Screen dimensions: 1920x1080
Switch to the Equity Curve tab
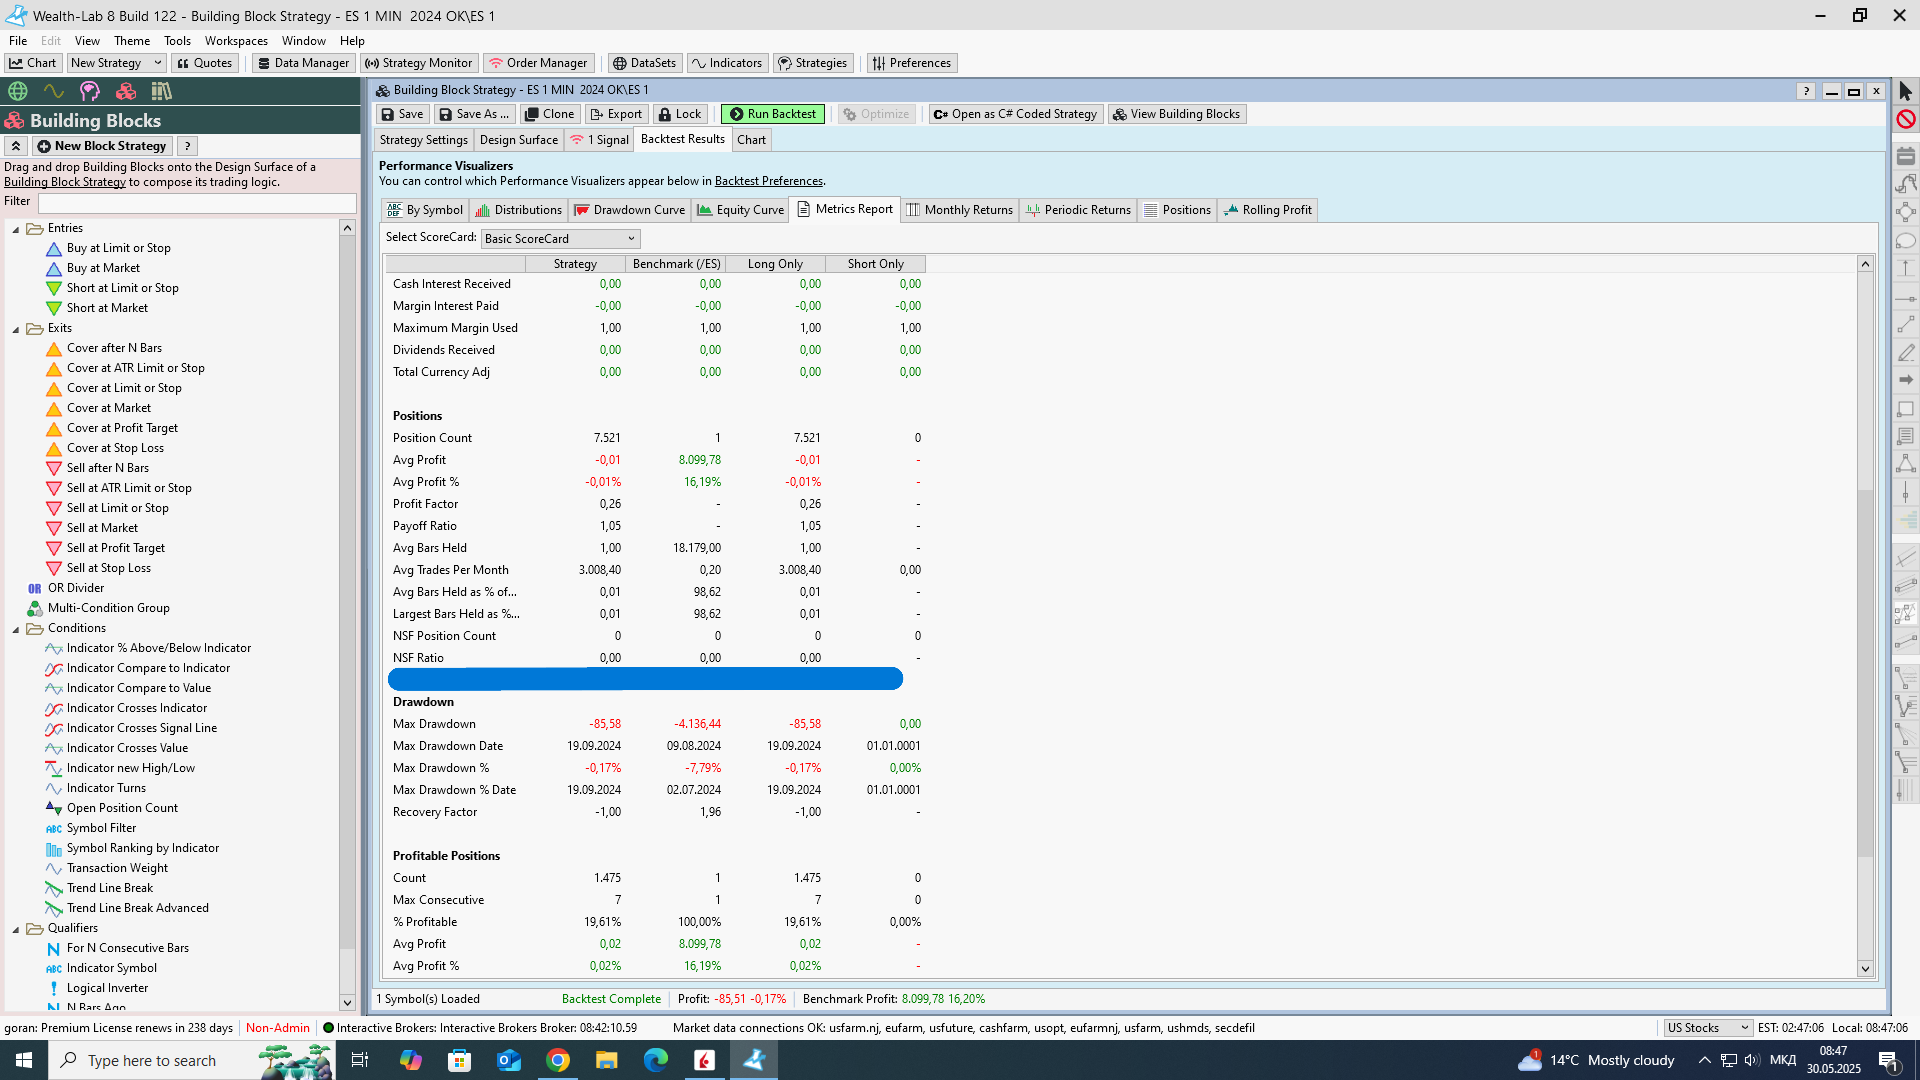click(740, 210)
